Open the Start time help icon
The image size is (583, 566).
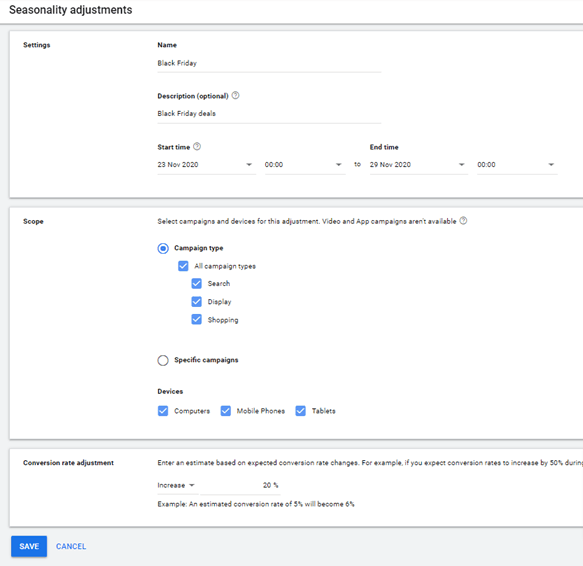[x=197, y=147]
